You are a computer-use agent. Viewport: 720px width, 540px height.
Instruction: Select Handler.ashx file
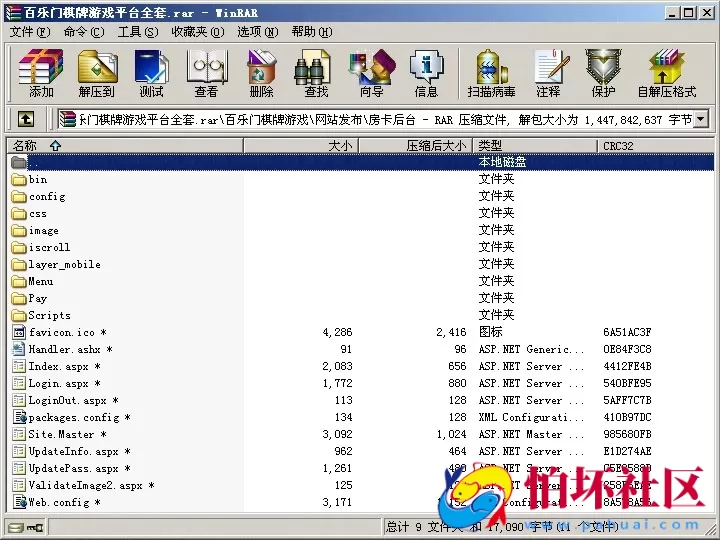[x=62, y=349]
